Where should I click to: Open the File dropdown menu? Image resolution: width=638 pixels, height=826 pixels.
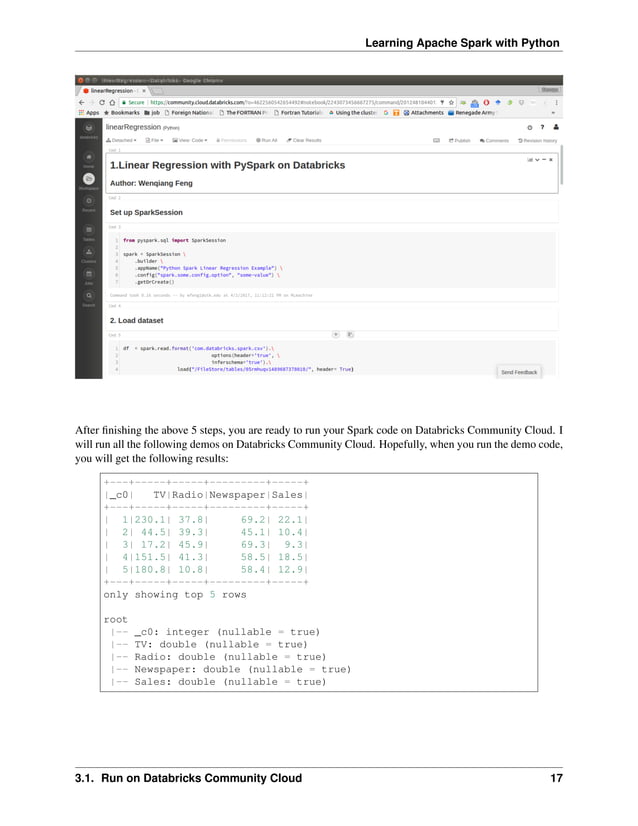tap(154, 141)
